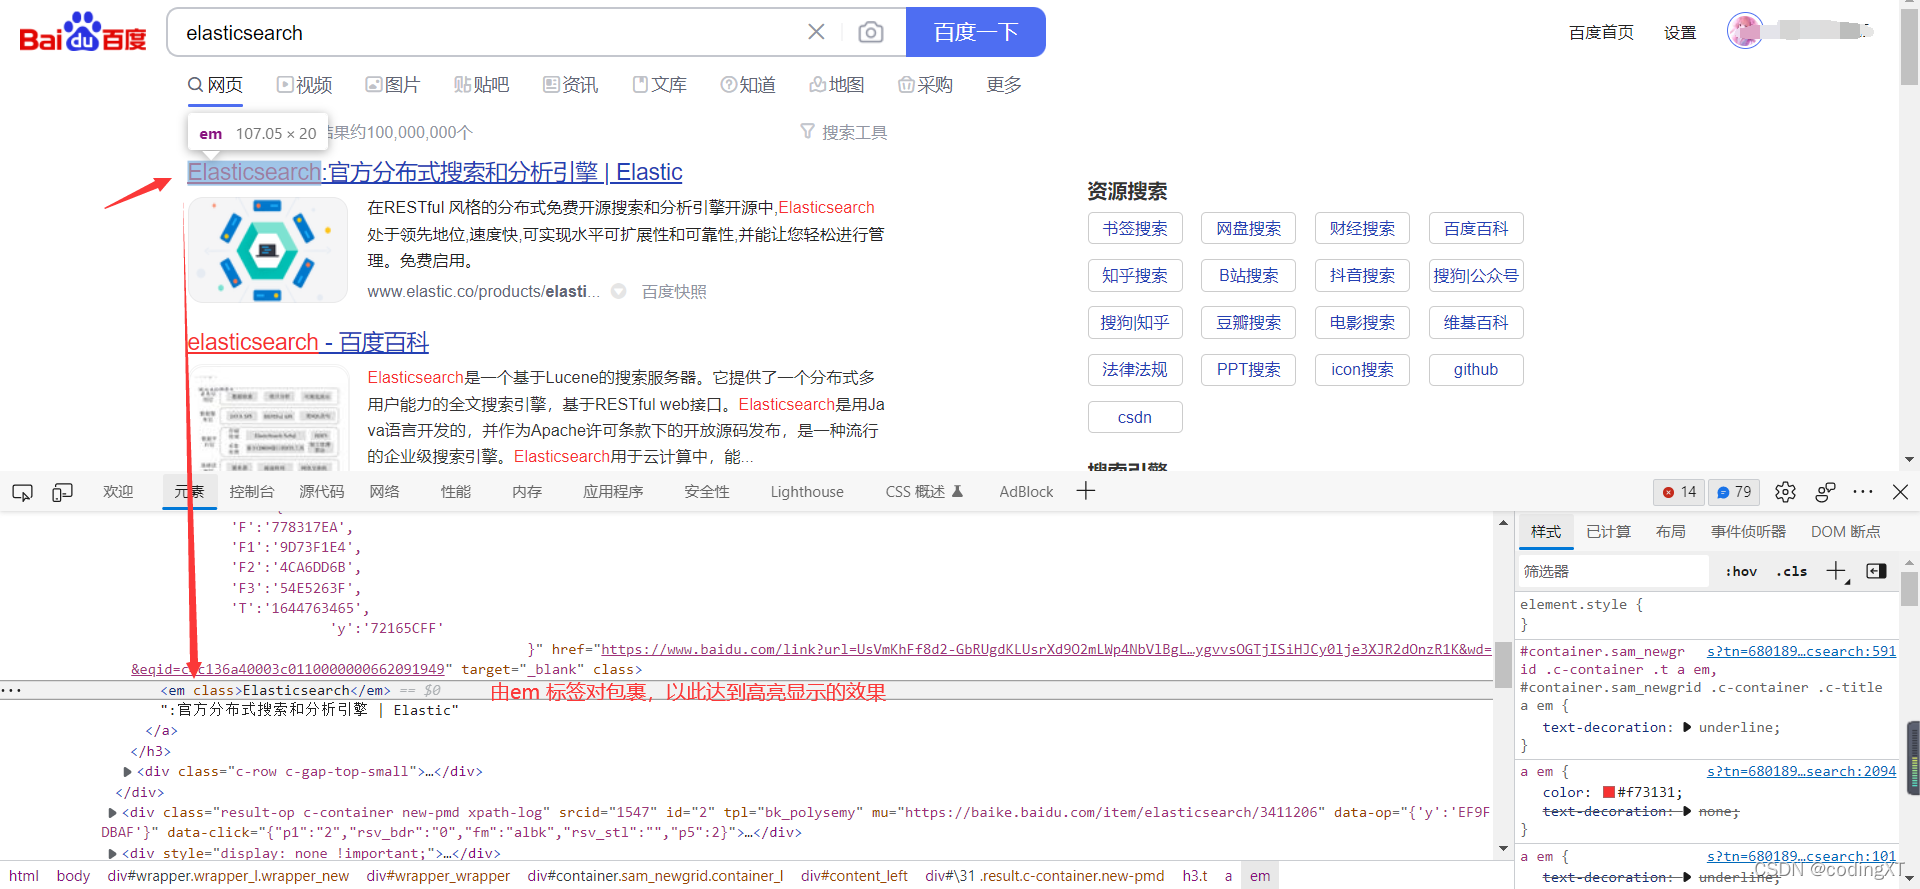Click the Baidu logo
The height and width of the screenshot is (889, 1920).
pos(83,33)
